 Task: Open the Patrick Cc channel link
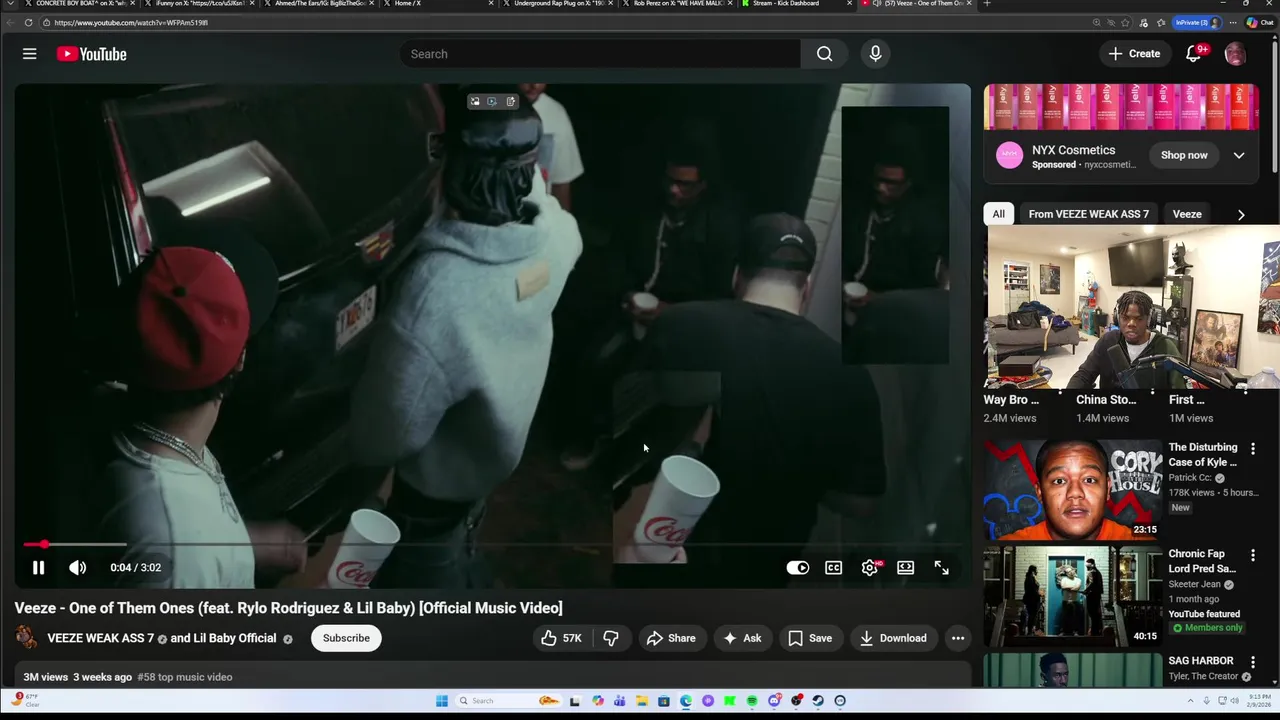(1190, 478)
